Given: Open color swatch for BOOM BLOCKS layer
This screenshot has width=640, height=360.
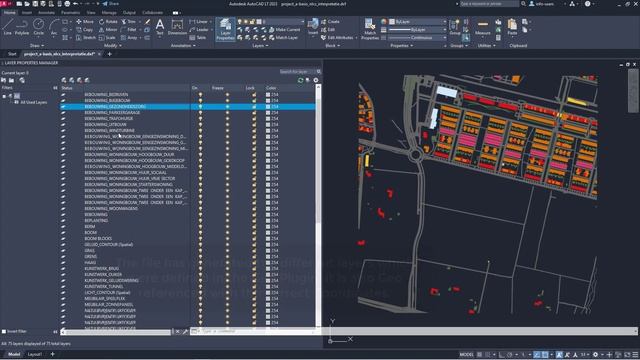Looking at the screenshot, I should 268,238.
